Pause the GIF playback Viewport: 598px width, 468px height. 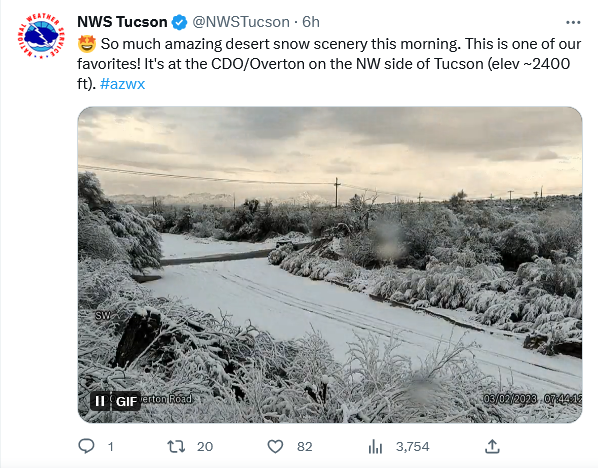(x=100, y=401)
